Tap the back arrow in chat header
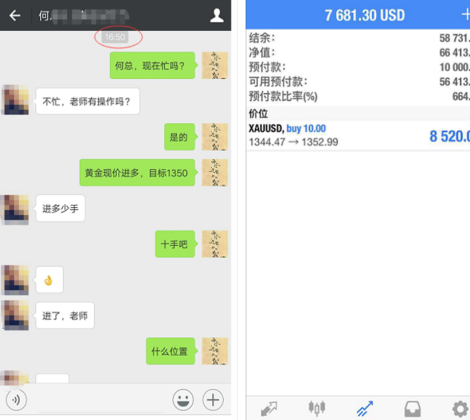This screenshot has width=470, height=420. (x=15, y=15)
